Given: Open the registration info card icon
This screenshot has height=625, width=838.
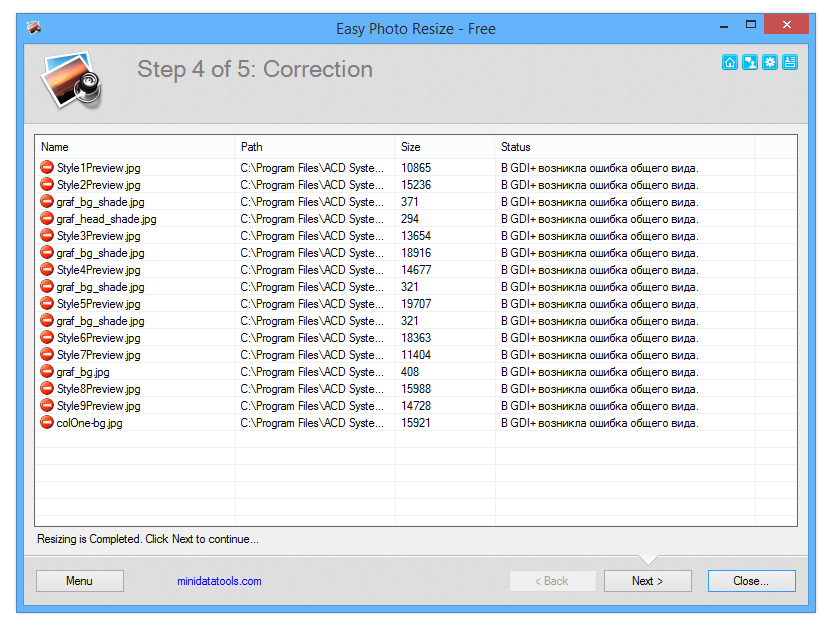Looking at the screenshot, I should pyautogui.click(x=790, y=63).
